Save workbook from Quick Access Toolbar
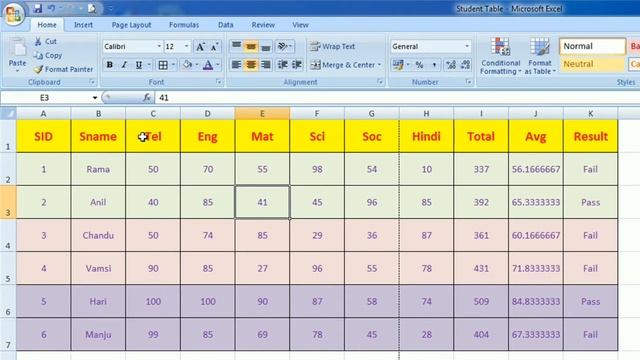640x360 pixels. pos(38,8)
